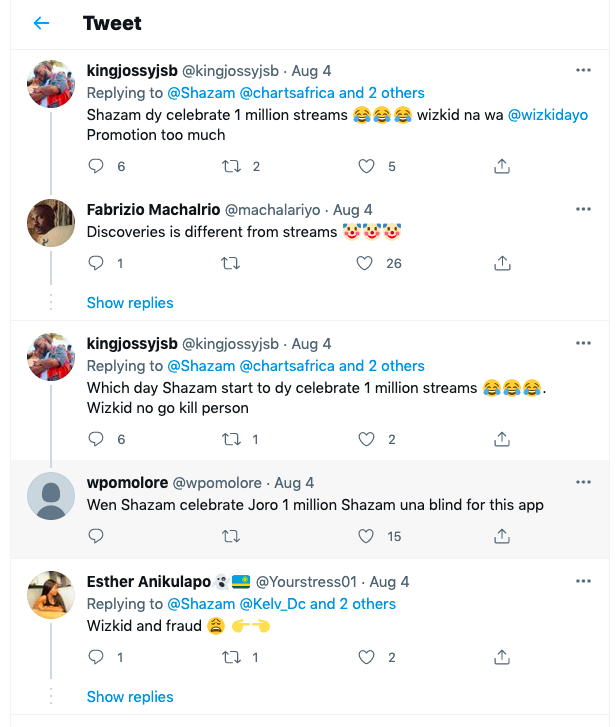Open Esther Anikulapo's profile picture
This screenshot has width=615, height=727.
50,595
